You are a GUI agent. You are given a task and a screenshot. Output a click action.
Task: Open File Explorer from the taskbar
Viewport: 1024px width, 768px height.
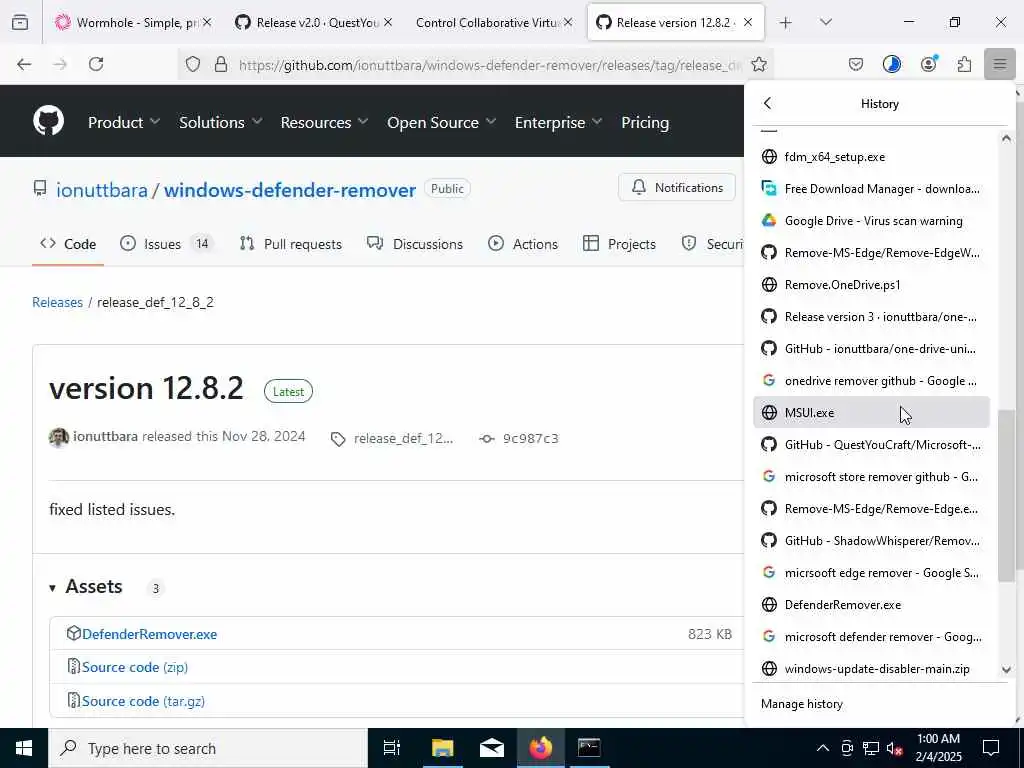pyautogui.click(x=442, y=748)
